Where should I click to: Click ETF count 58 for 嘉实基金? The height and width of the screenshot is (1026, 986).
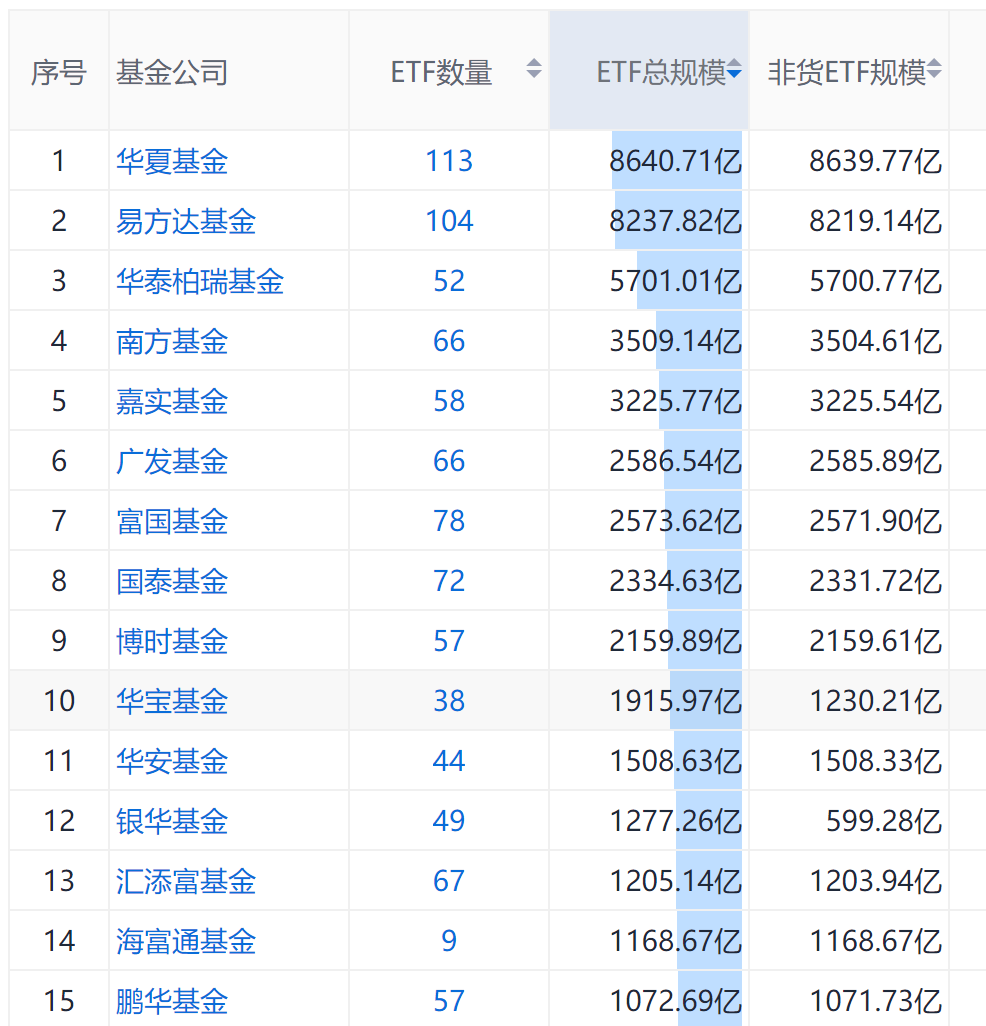449,401
